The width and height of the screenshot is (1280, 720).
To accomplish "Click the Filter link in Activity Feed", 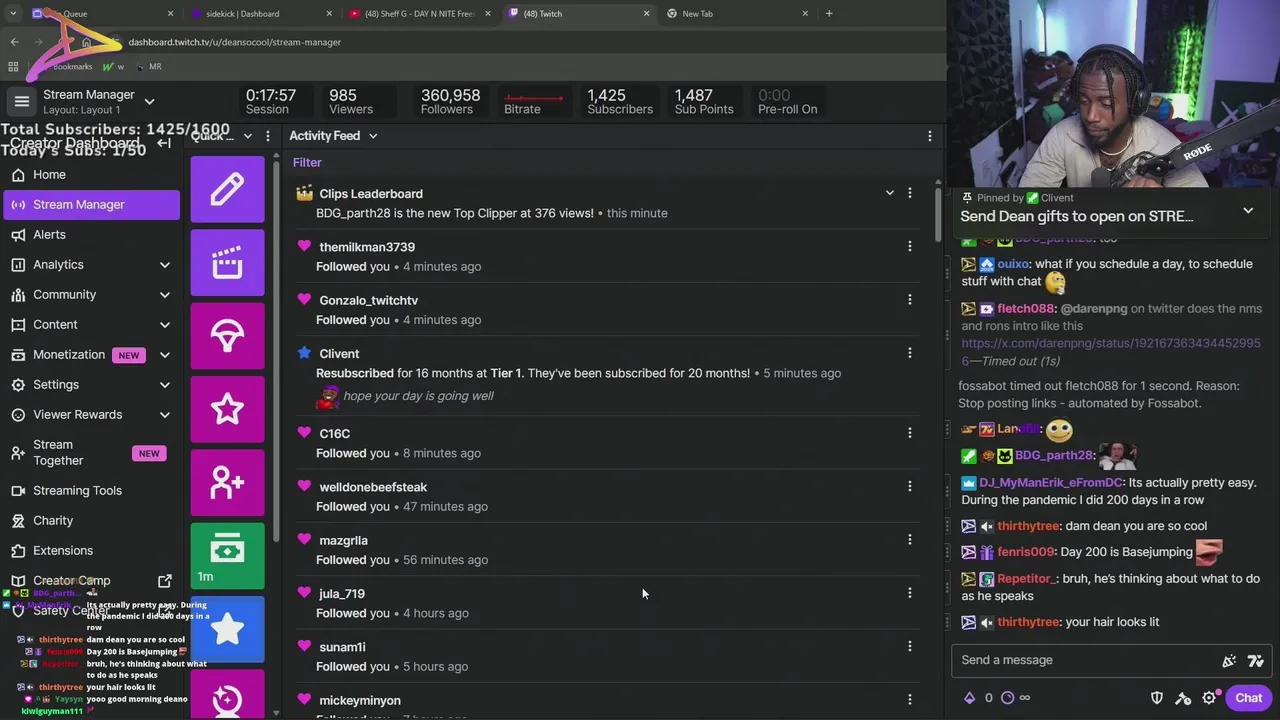I will (x=307, y=162).
